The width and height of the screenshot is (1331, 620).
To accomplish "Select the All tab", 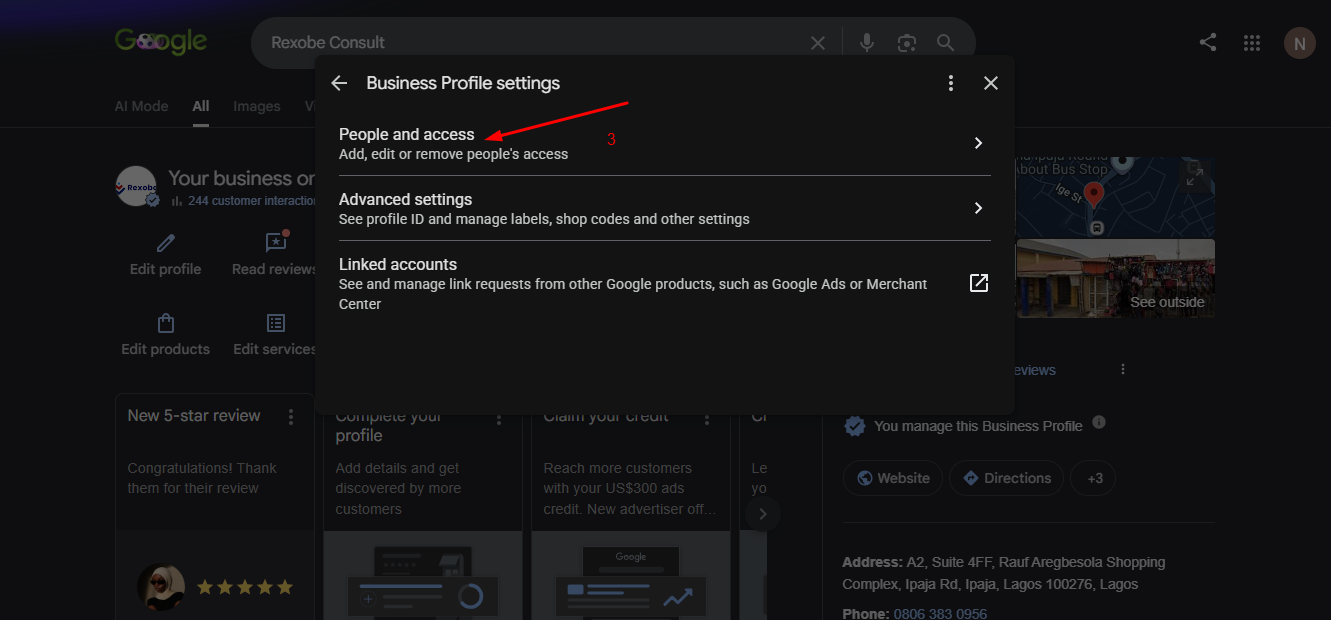I will point(201,106).
